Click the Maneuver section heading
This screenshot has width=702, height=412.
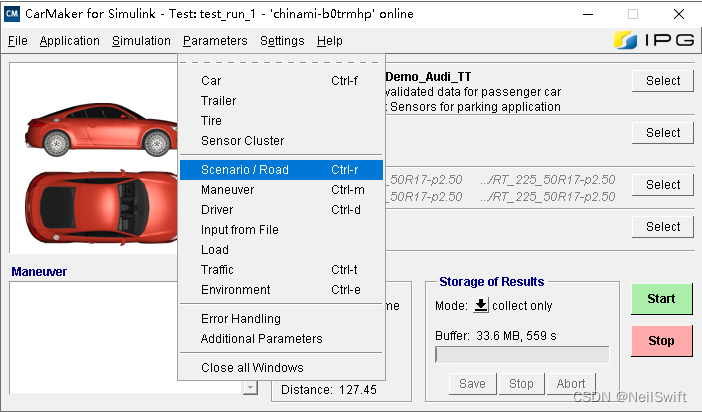[x=39, y=272]
